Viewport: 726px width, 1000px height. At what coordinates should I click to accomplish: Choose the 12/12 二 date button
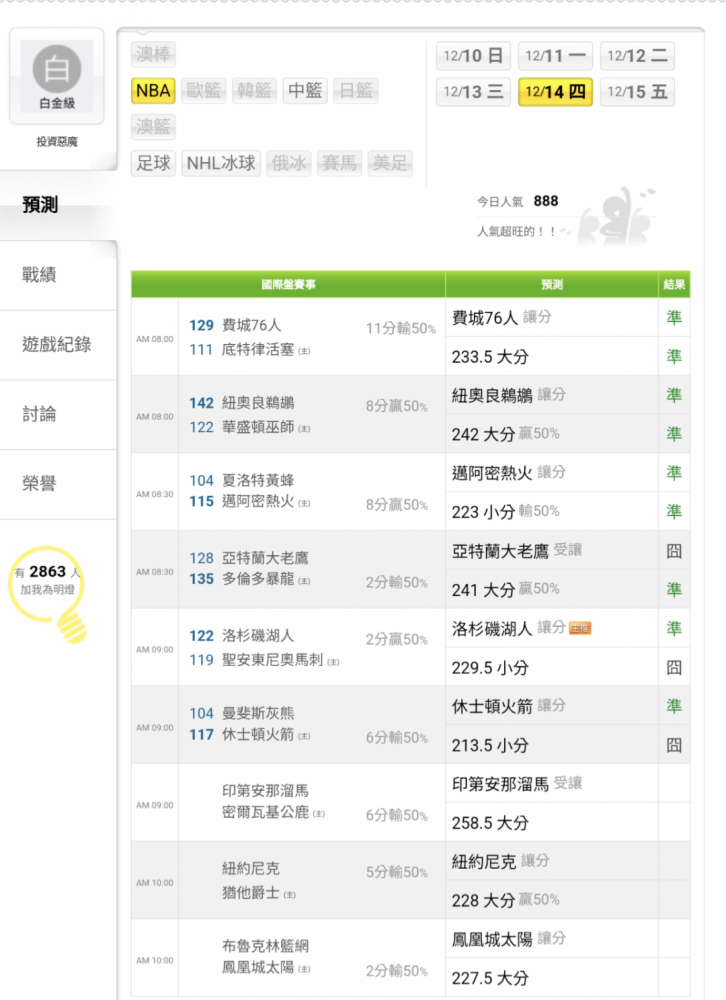click(x=637, y=56)
